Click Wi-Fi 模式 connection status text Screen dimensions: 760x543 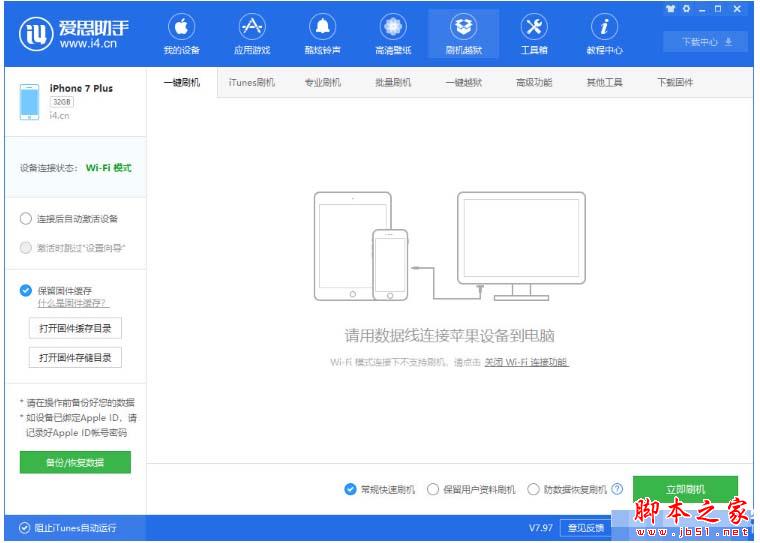pos(109,168)
